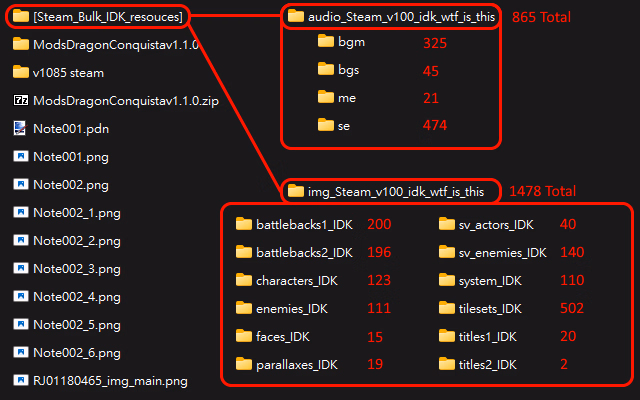Click the folder name characters_IDK
The height and width of the screenshot is (400, 640).
pos(297,280)
